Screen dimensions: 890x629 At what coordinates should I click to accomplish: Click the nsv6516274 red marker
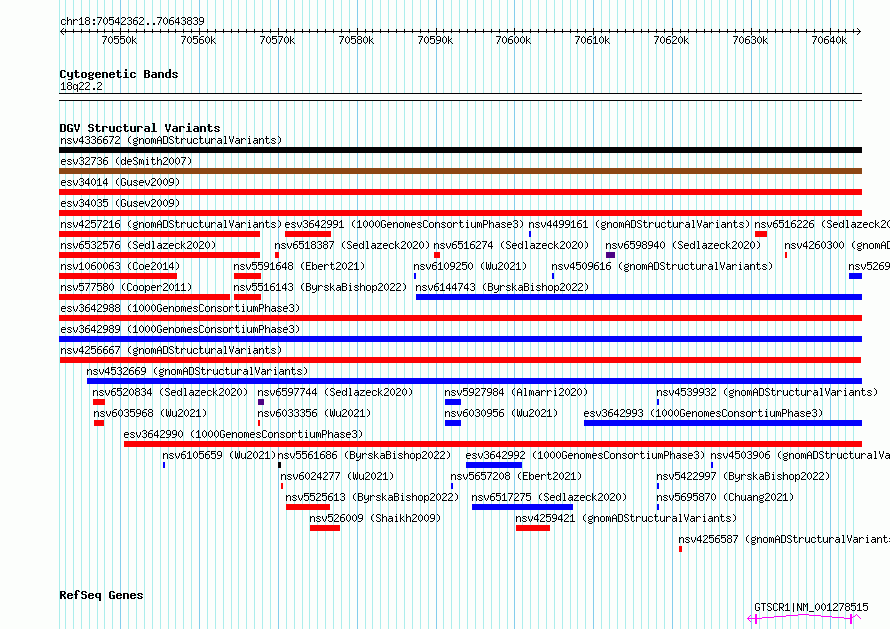point(437,255)
